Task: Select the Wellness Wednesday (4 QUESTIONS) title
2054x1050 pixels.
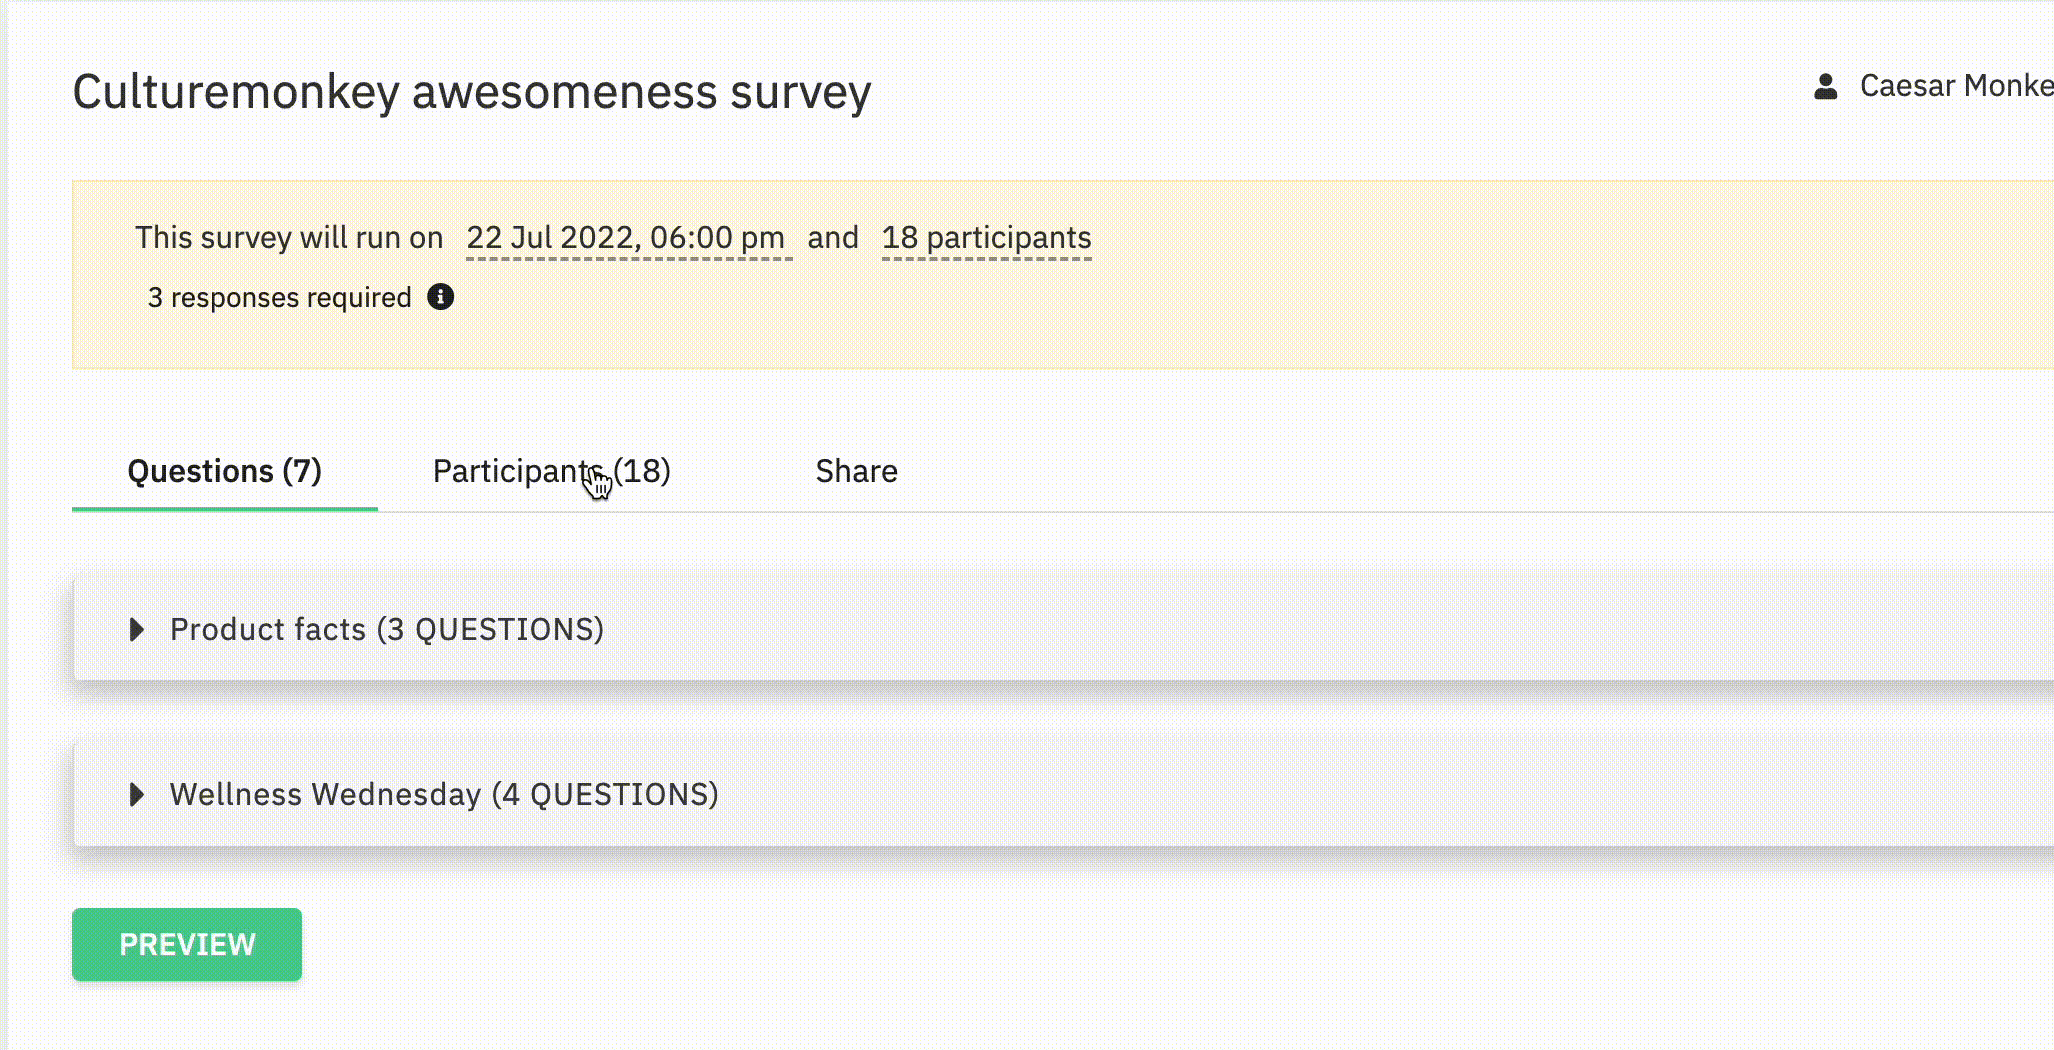Action: [444, 794]
